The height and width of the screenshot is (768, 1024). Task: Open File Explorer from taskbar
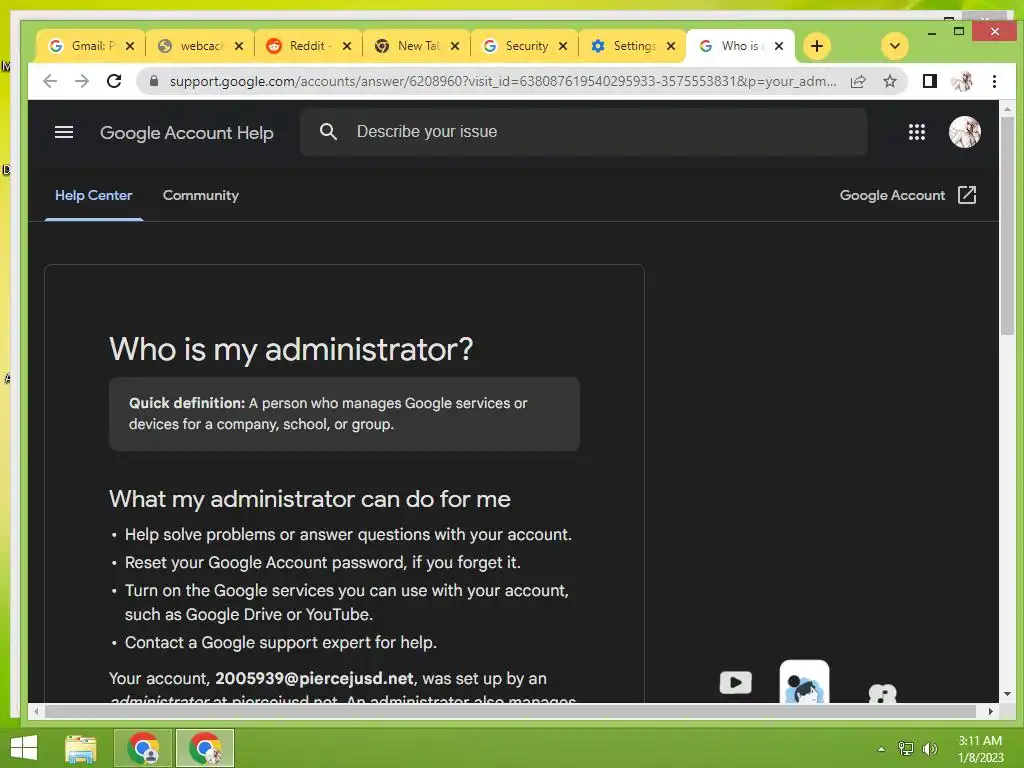tap(81, 748)
